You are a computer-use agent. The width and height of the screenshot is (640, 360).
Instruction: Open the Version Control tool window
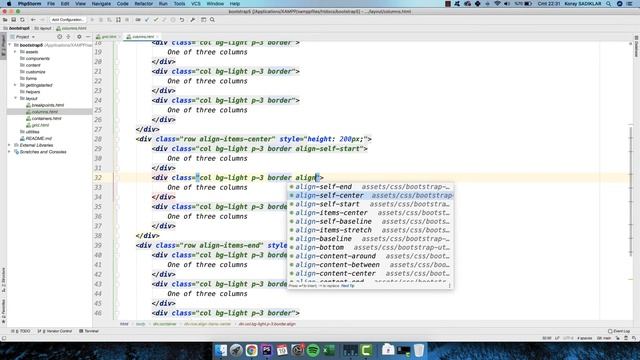tap(55, 331)
